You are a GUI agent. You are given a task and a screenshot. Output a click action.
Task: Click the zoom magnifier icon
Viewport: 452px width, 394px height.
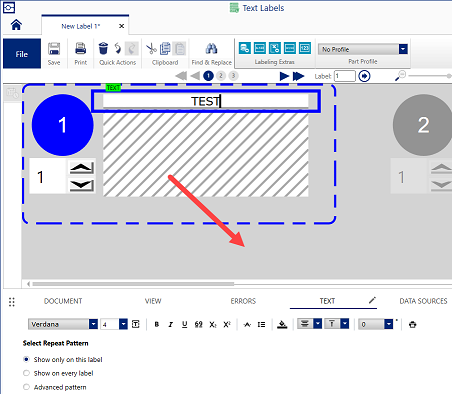[400, 76]
